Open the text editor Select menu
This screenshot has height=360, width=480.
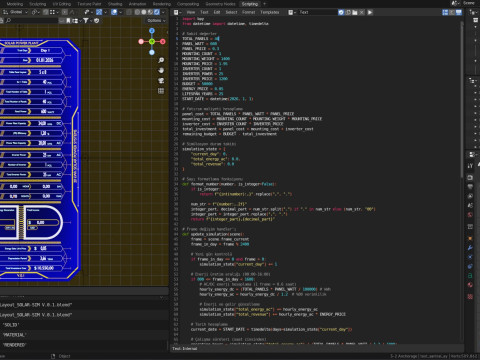pyautogui.click(x=231, y=12)
